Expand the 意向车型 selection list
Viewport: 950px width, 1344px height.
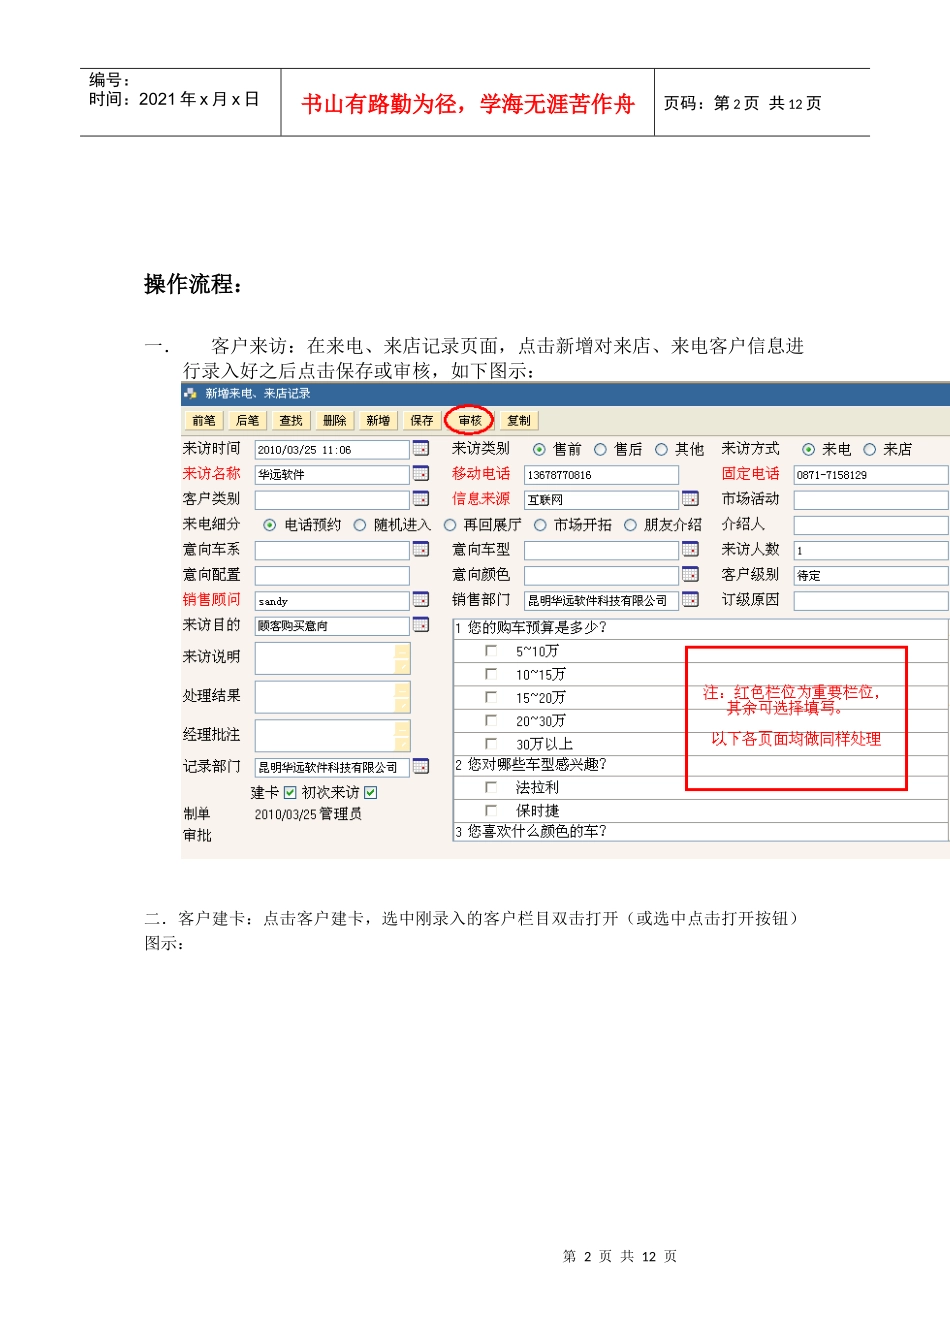(x=690, y=549)
